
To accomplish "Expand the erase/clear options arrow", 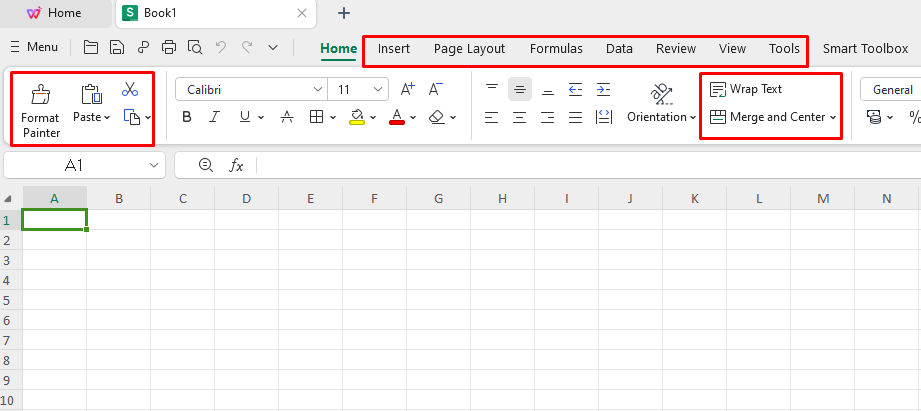I will 453,117.
